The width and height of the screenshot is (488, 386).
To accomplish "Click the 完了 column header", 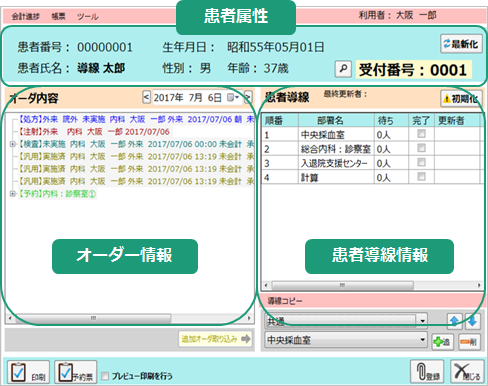I will 421,120.
